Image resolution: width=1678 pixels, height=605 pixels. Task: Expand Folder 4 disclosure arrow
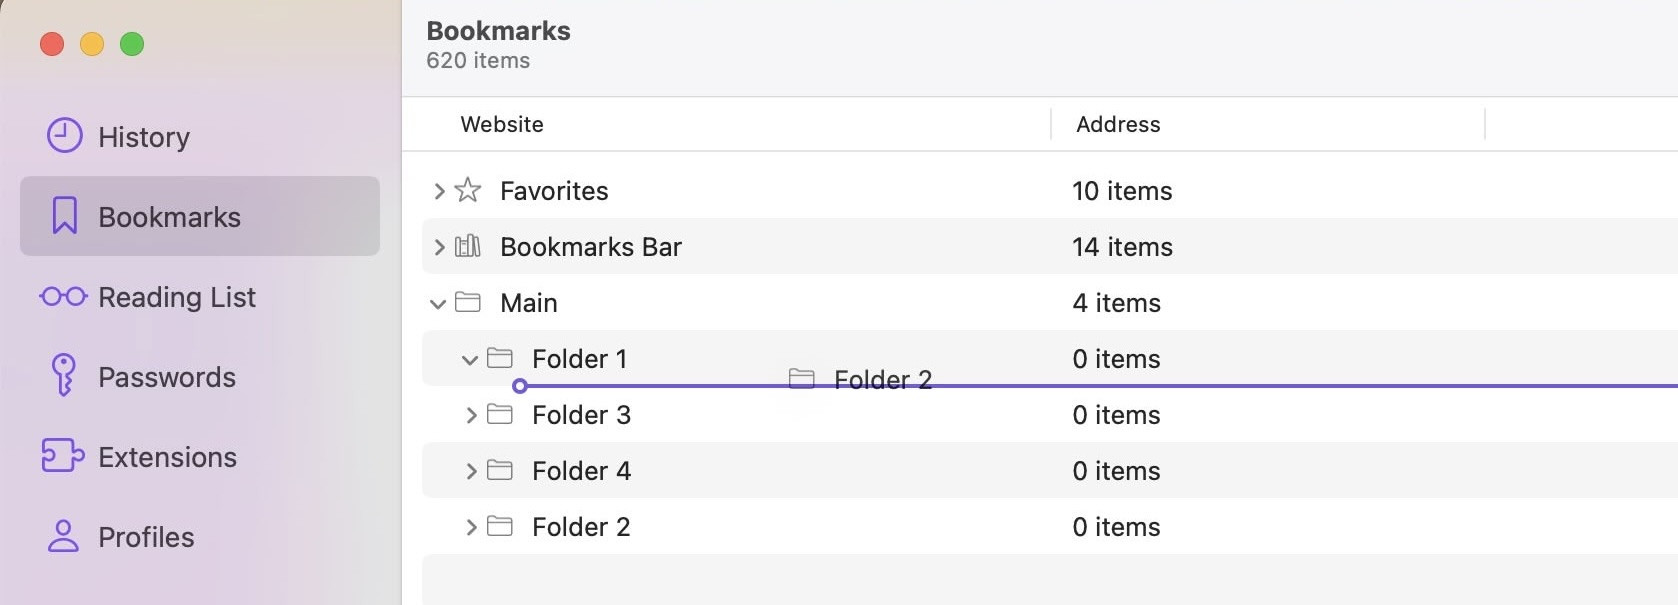(x=470, y=471)
